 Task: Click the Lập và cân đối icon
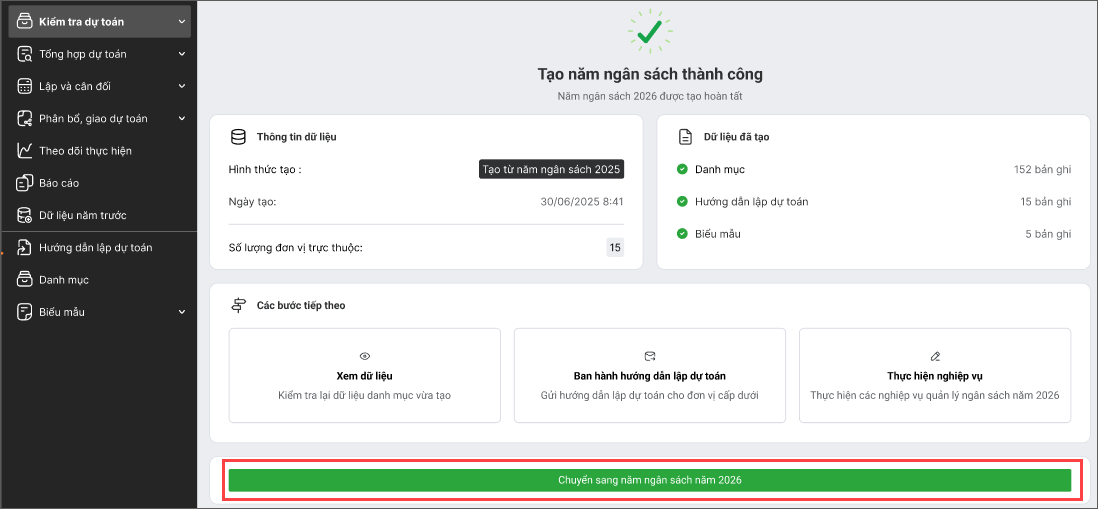[24, 86]
